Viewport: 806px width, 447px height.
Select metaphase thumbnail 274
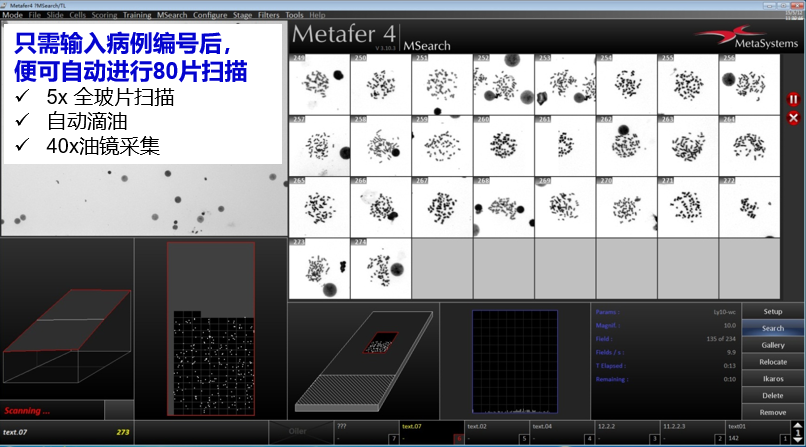(381, 269)
